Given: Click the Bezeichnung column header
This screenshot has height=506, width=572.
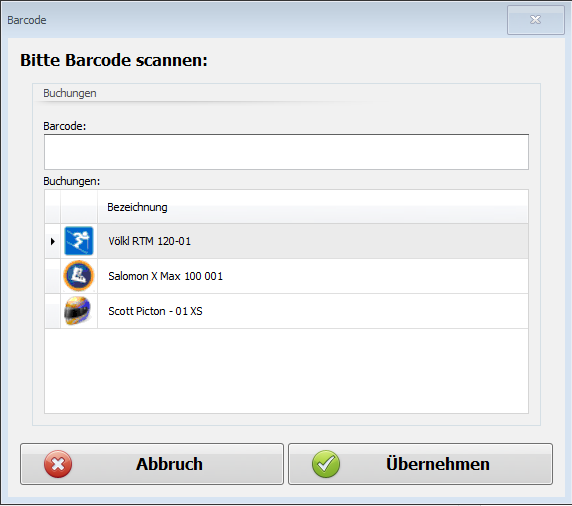Looking at the screenshot, I should tap(313, 207).
